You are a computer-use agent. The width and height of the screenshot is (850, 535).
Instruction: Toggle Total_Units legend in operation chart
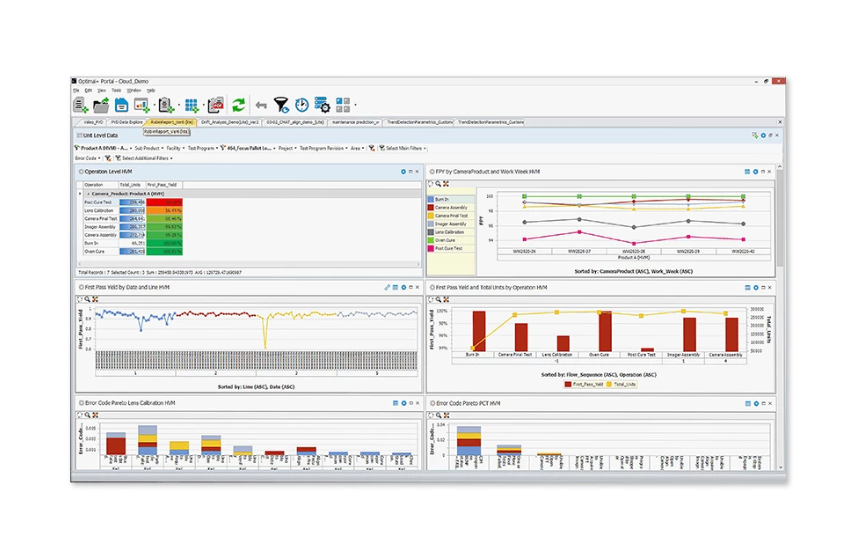(x=620, y=384)
